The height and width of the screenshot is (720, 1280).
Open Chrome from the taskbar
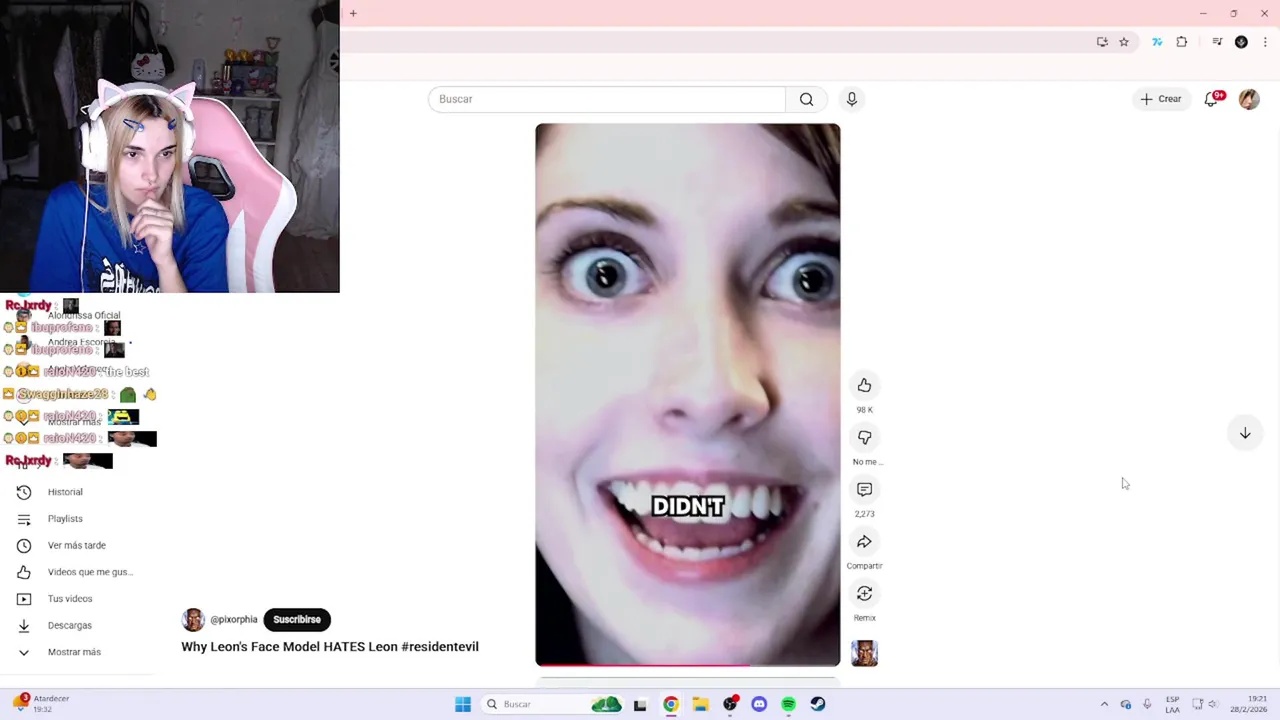[671, 704]
